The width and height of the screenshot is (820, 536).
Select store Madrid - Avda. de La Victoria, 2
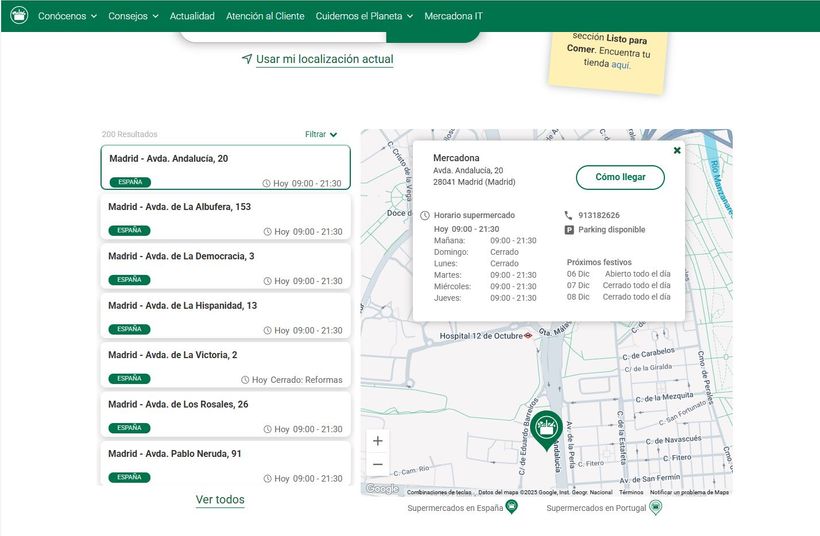[x=225, y=365]
